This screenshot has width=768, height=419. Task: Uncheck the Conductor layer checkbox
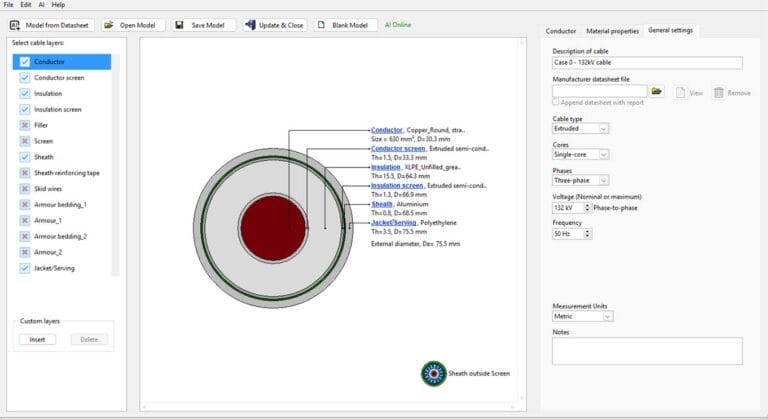(24, 62)
